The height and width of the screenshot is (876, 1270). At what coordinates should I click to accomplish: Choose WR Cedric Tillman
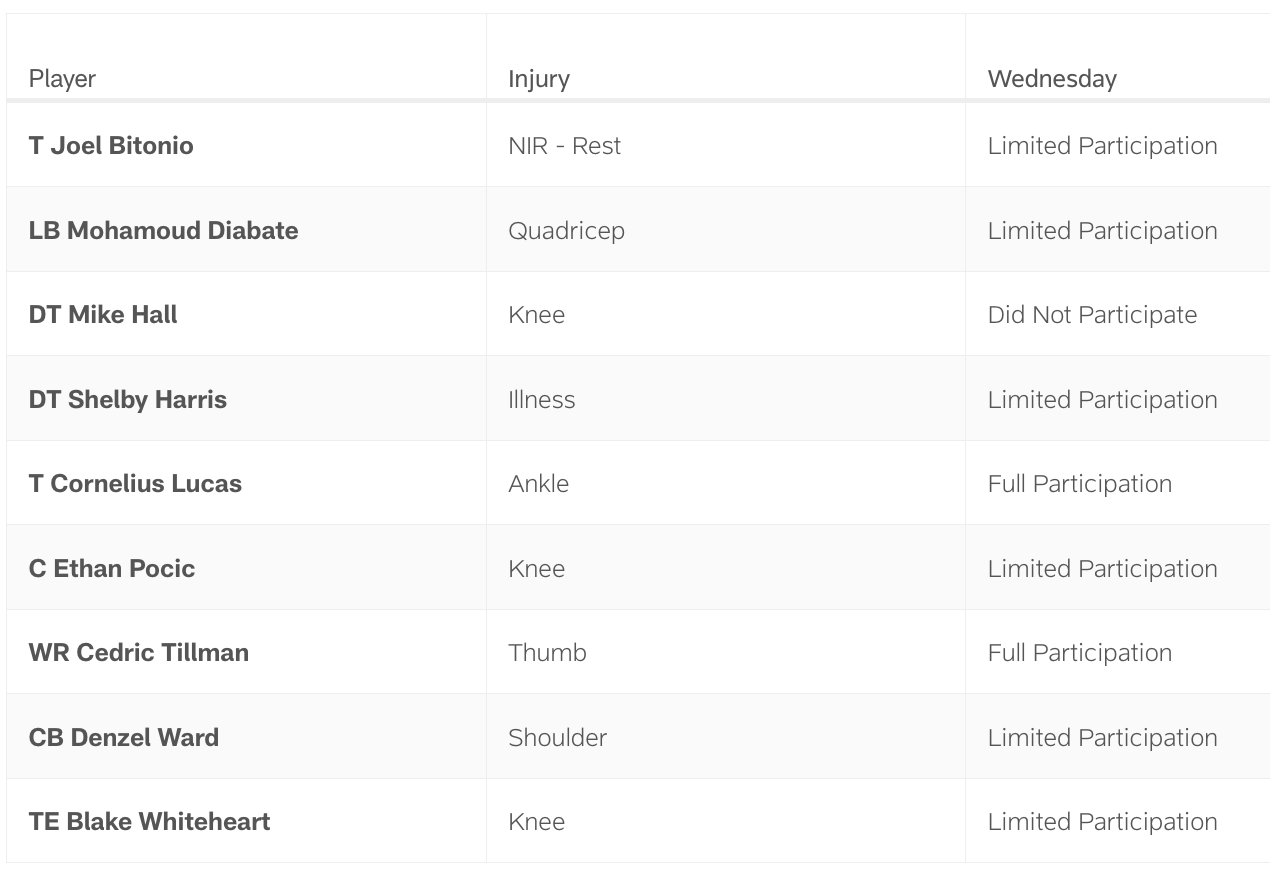click(x=138, y=653)
